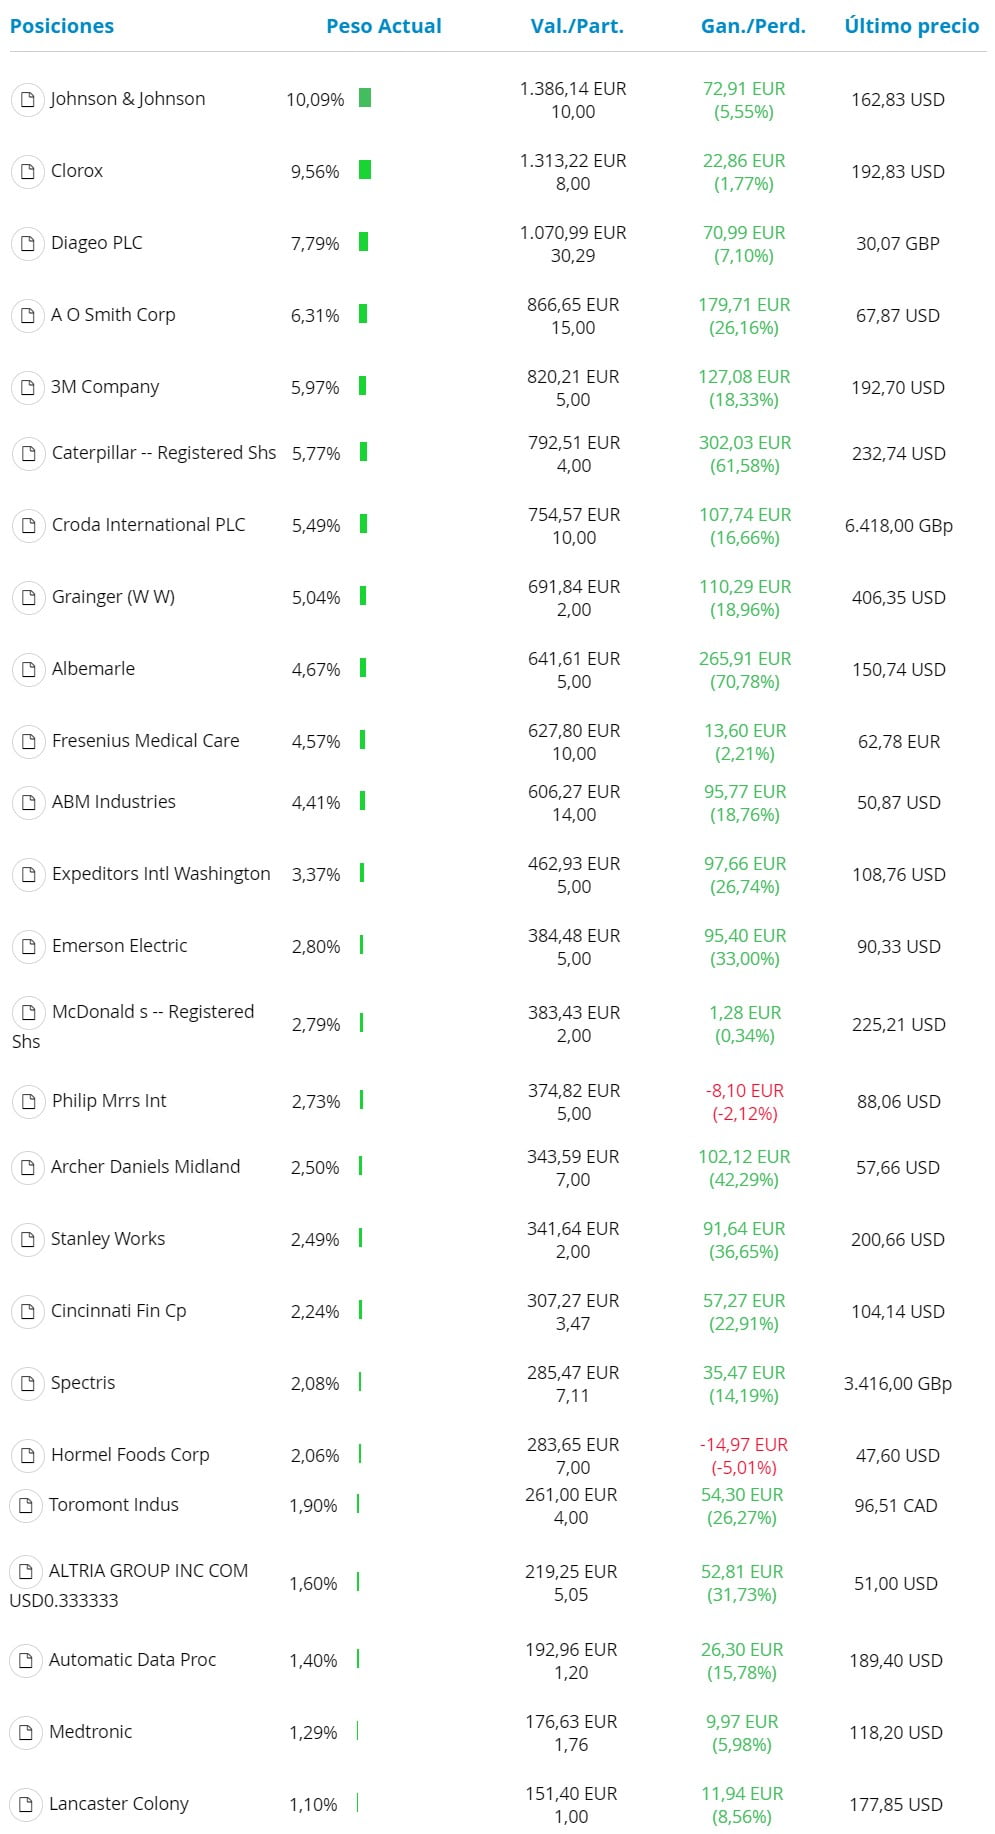
Task: Open the document icon next to Clorox
Action: pos(28,171)
